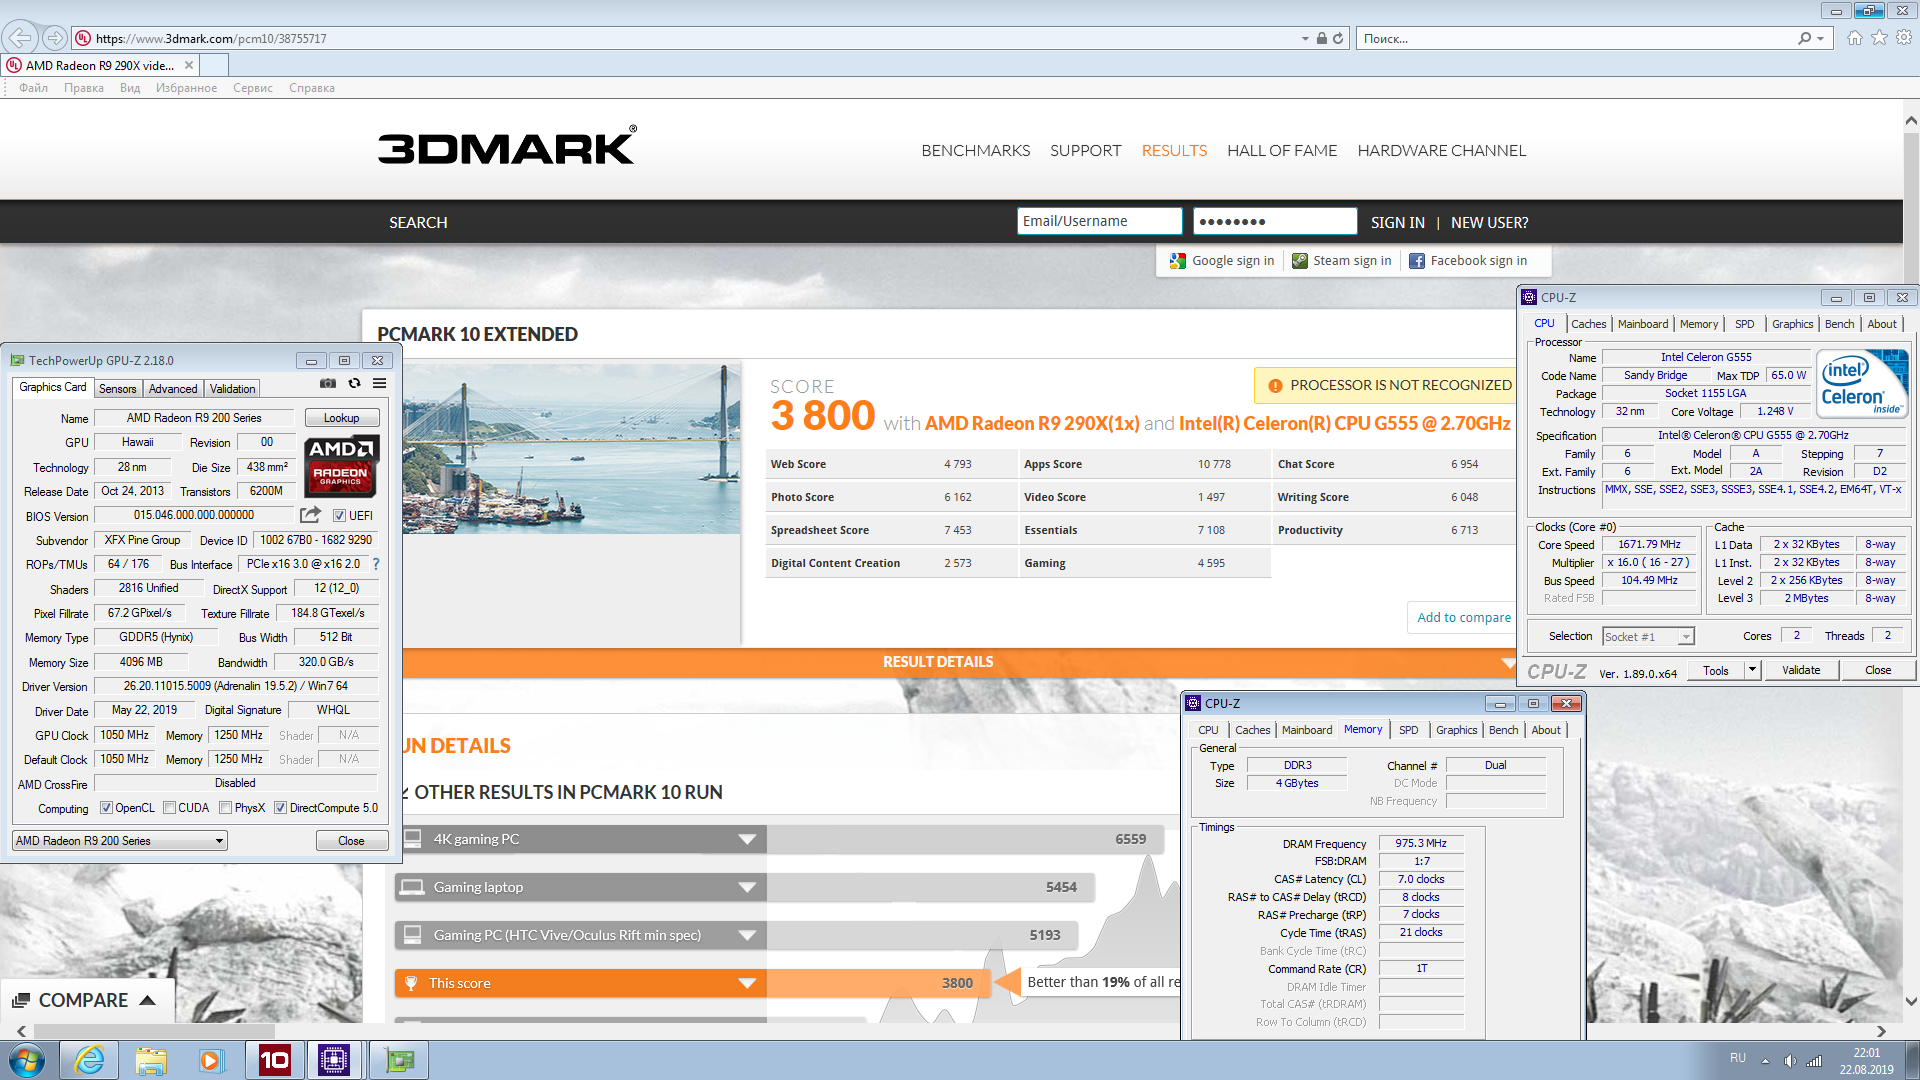Open Internet Explorer from taskbar
1920x1080 pixels.
[x=90, y=1060]
